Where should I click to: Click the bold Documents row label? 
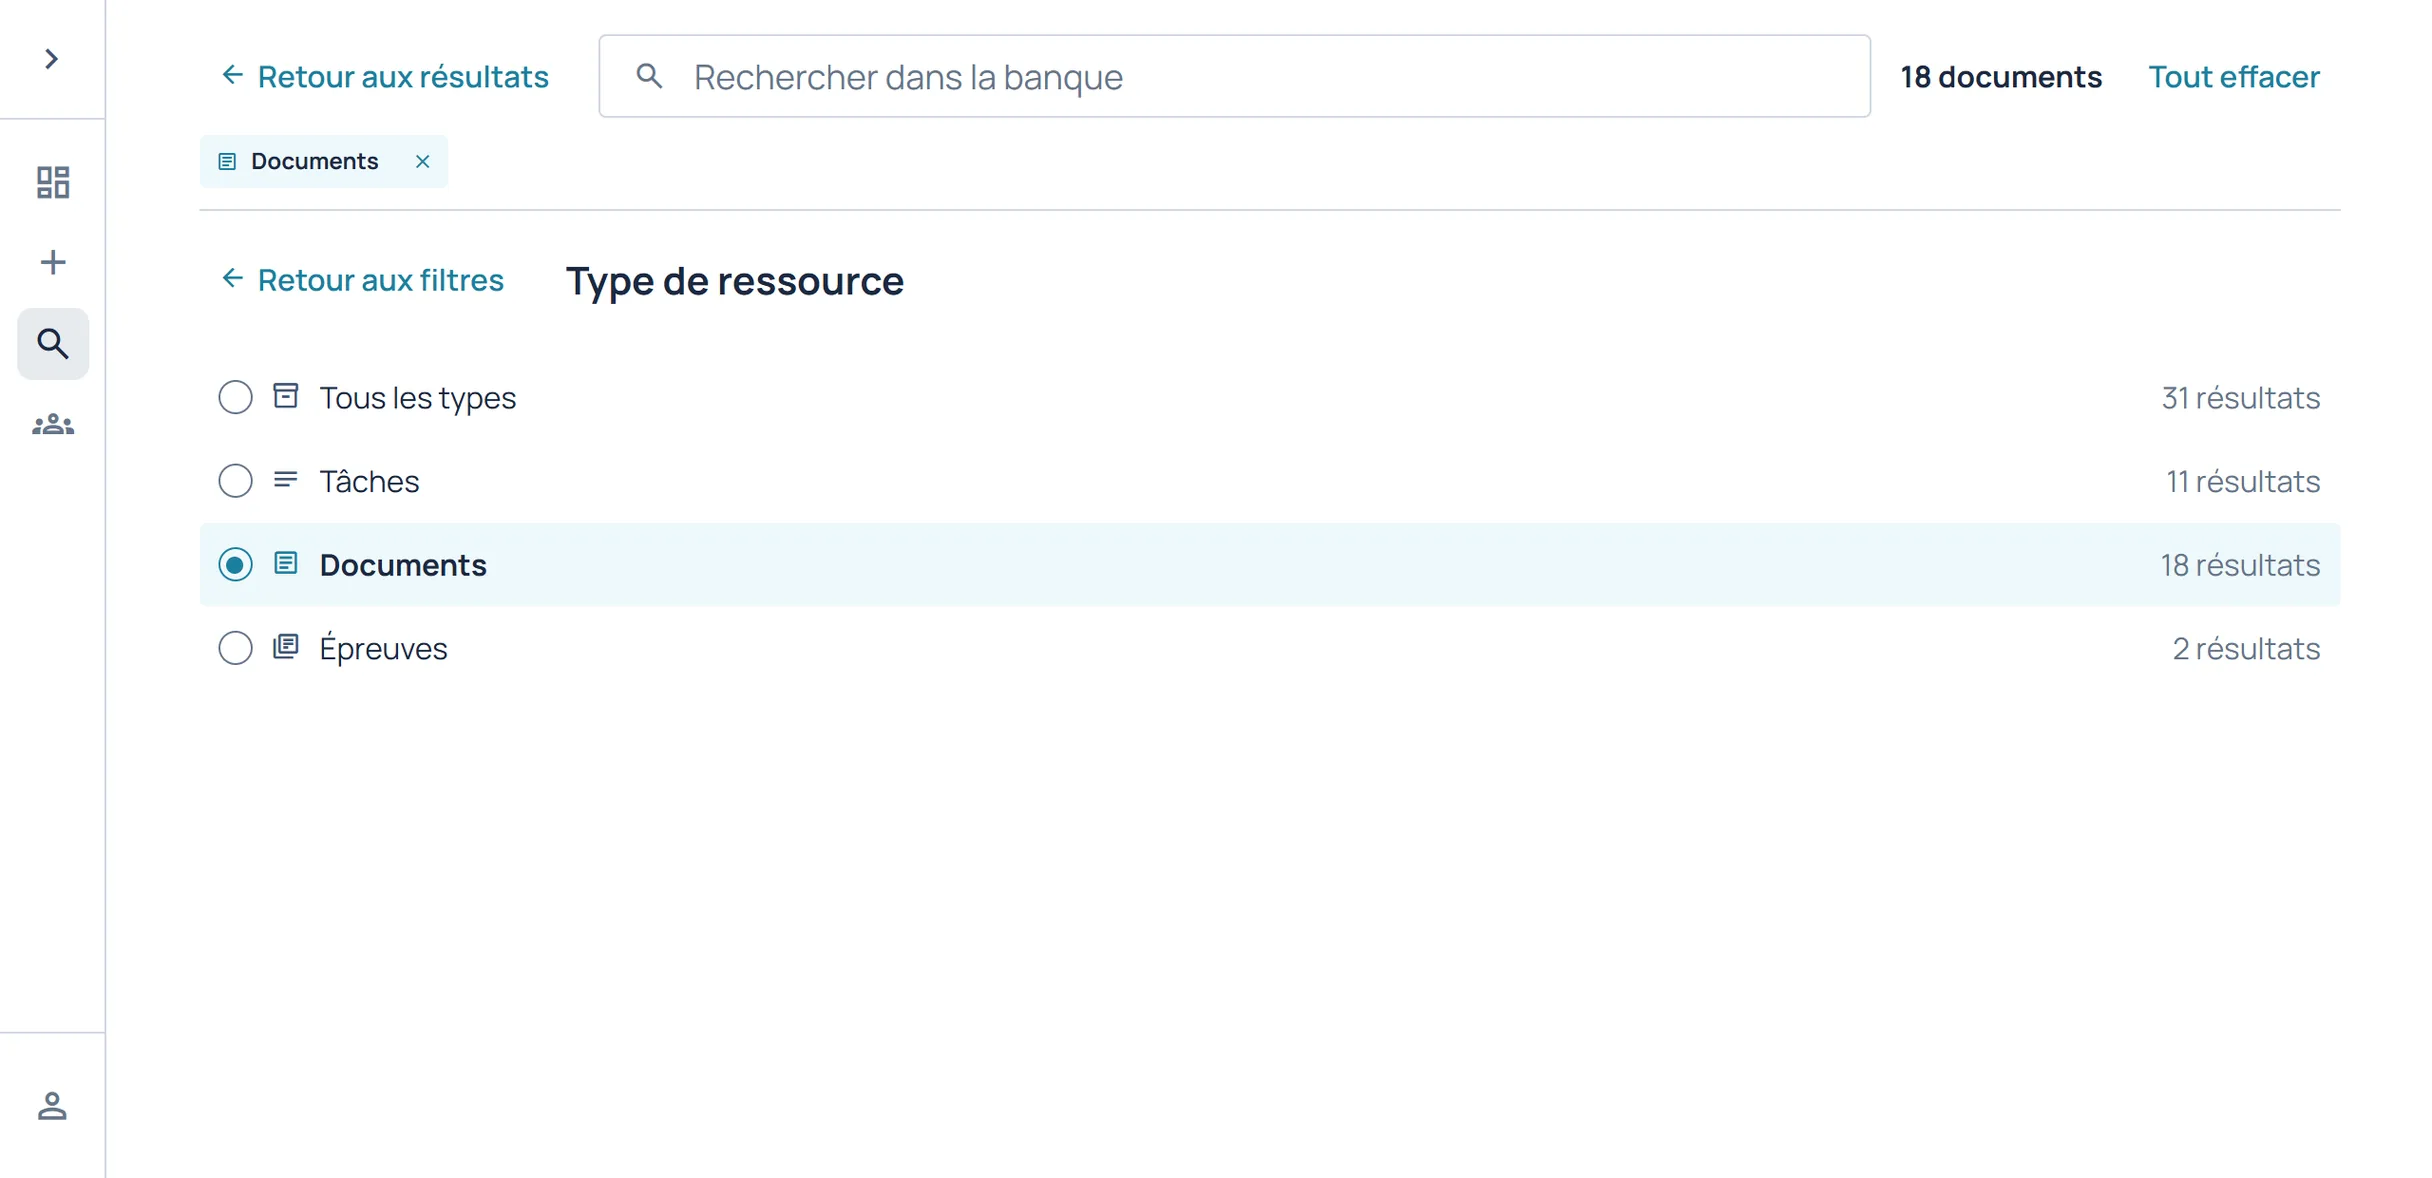(403, 565)
